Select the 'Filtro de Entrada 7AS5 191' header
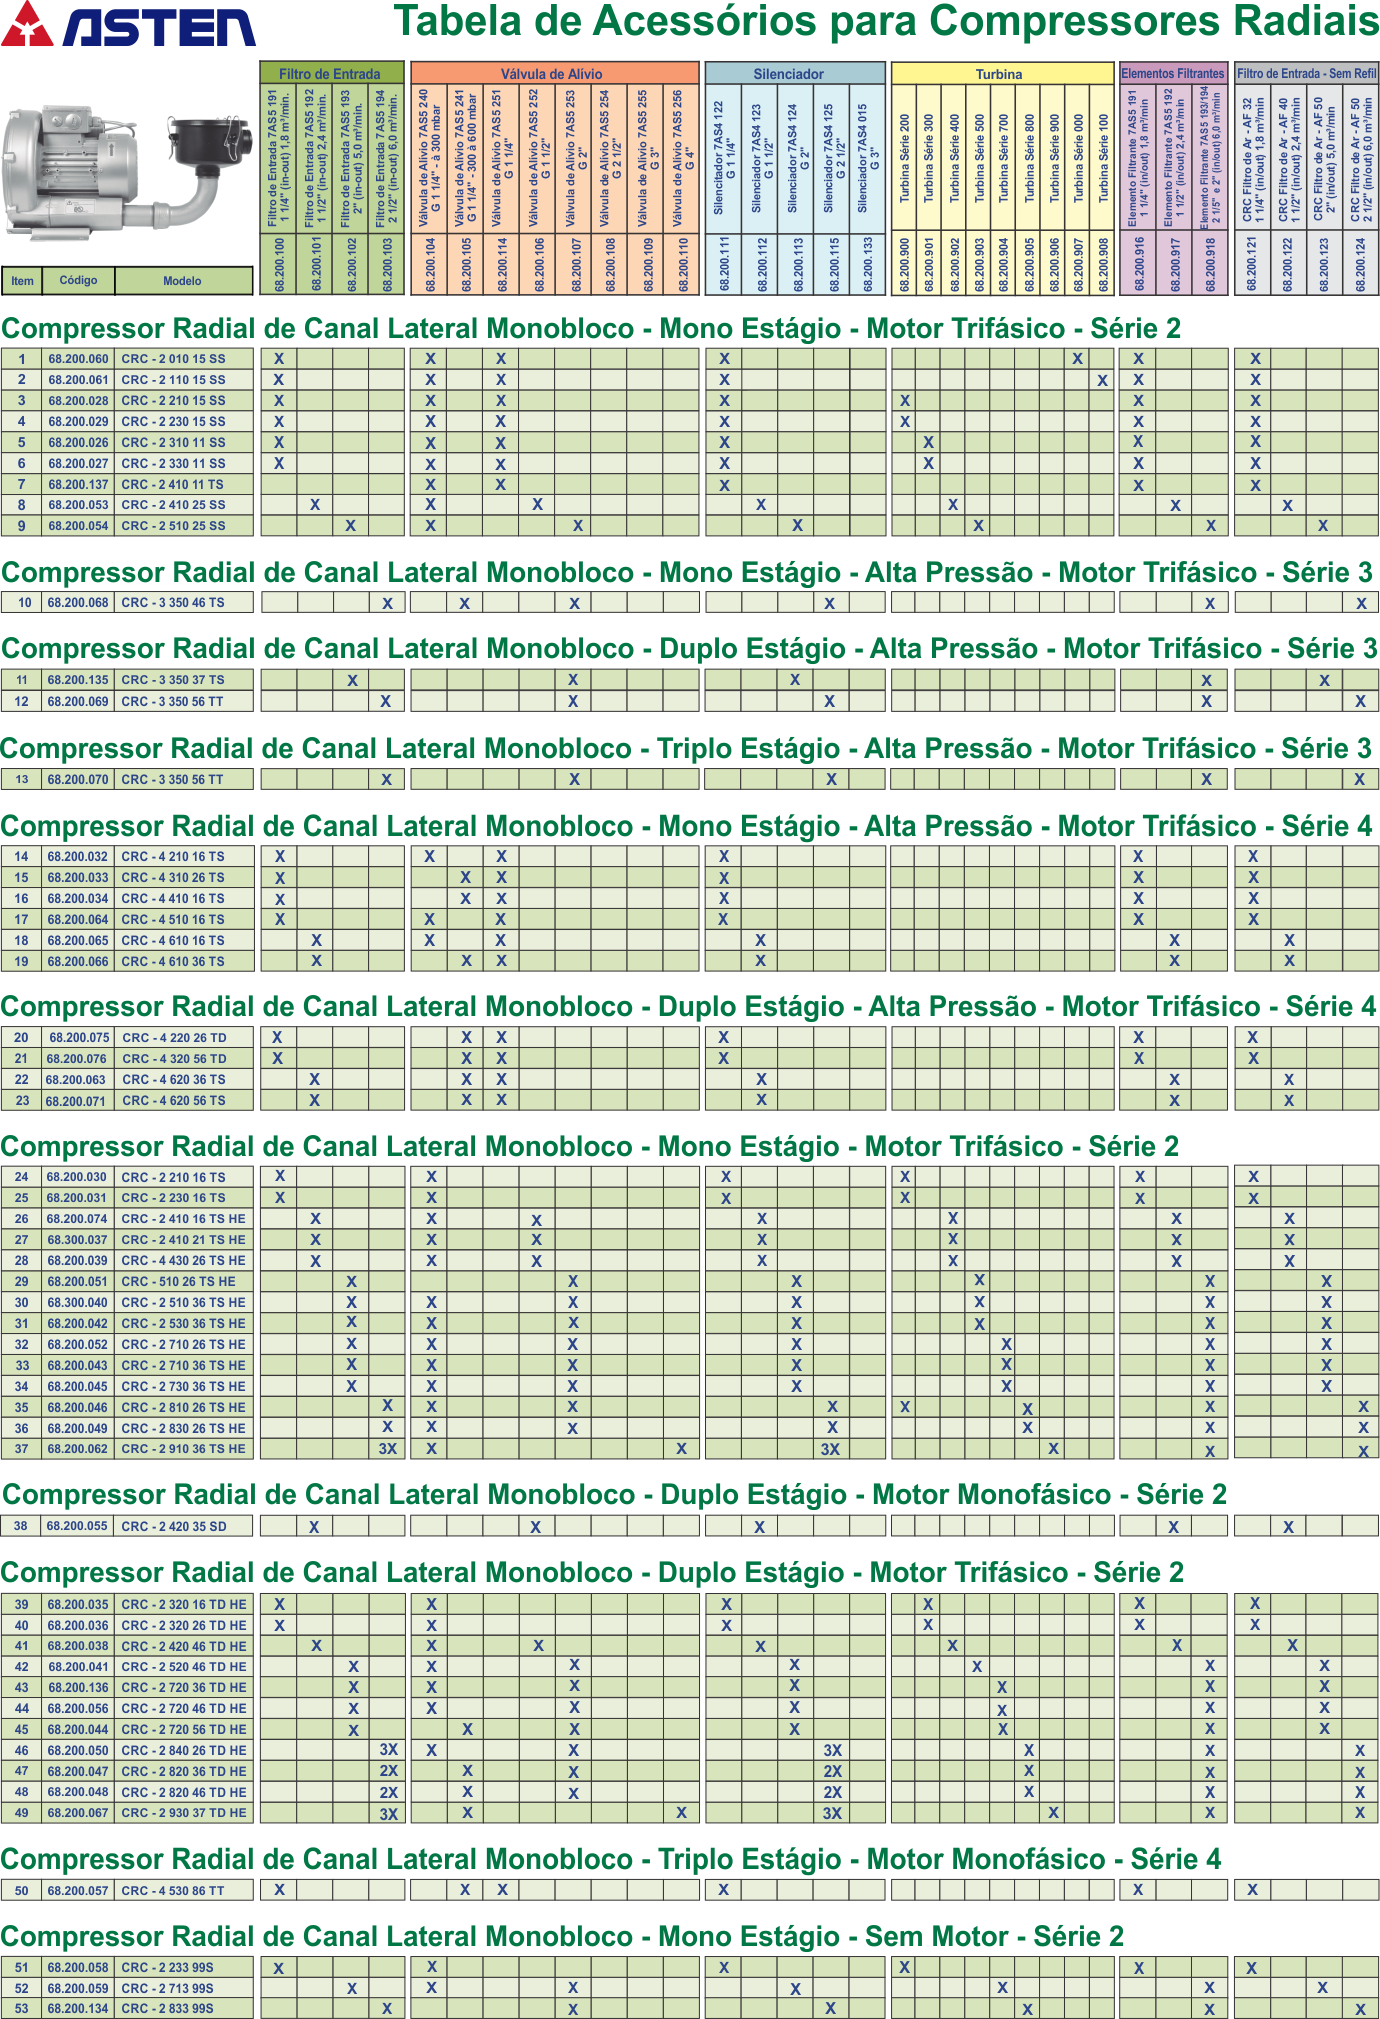 (x=278, y=158)
